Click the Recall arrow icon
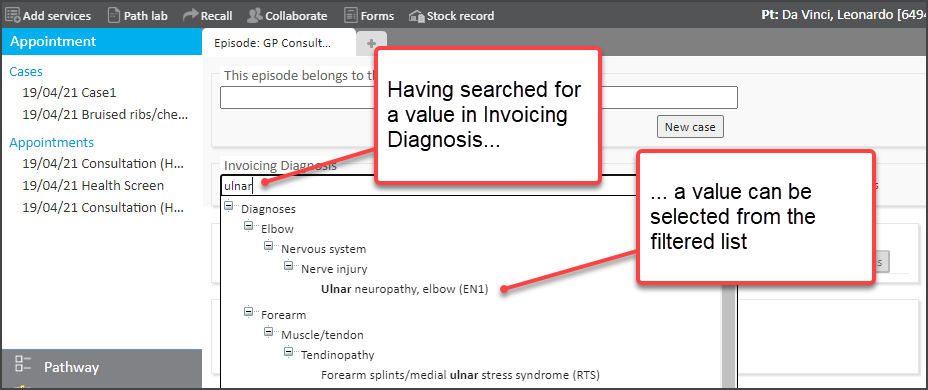 click(190, 15)
